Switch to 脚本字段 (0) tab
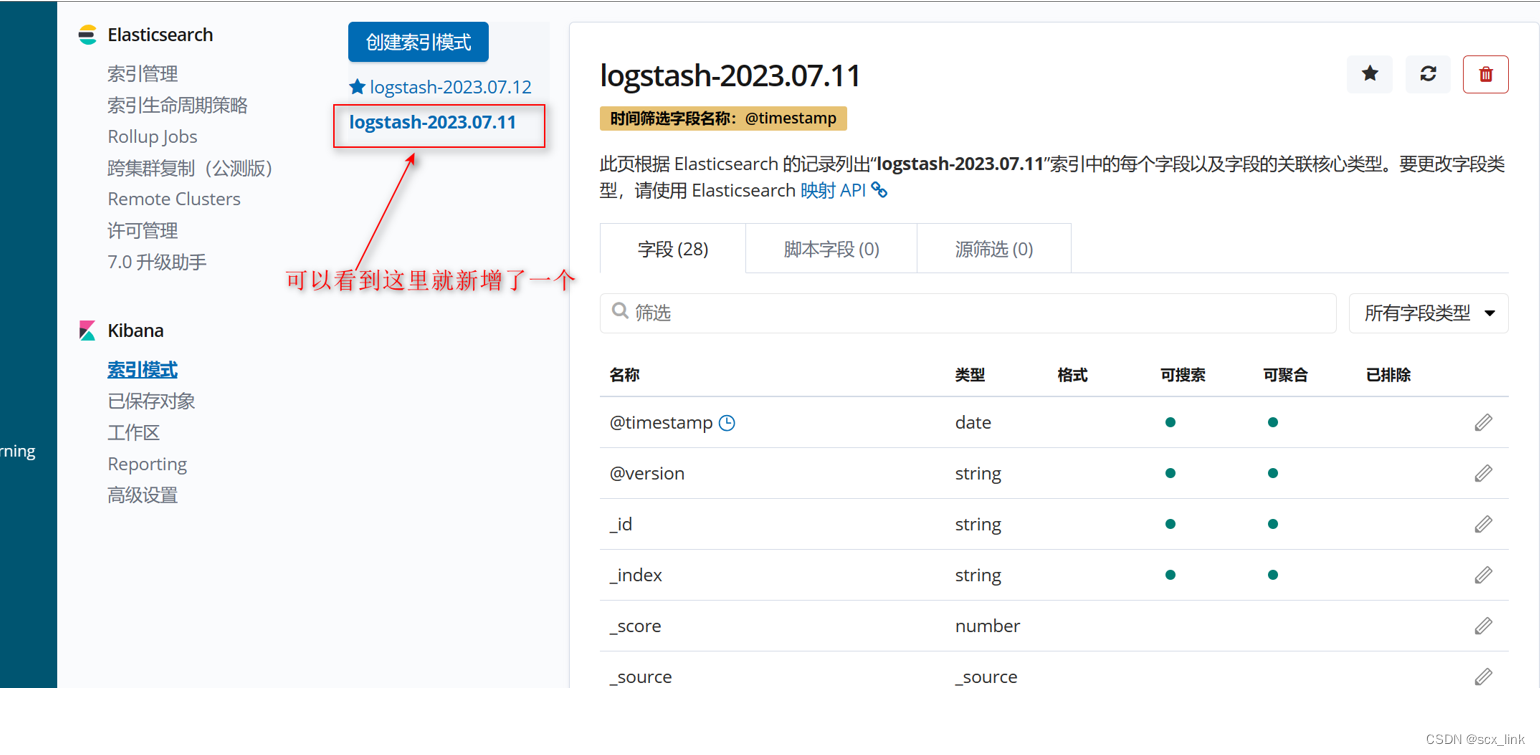 pos(831,249)
